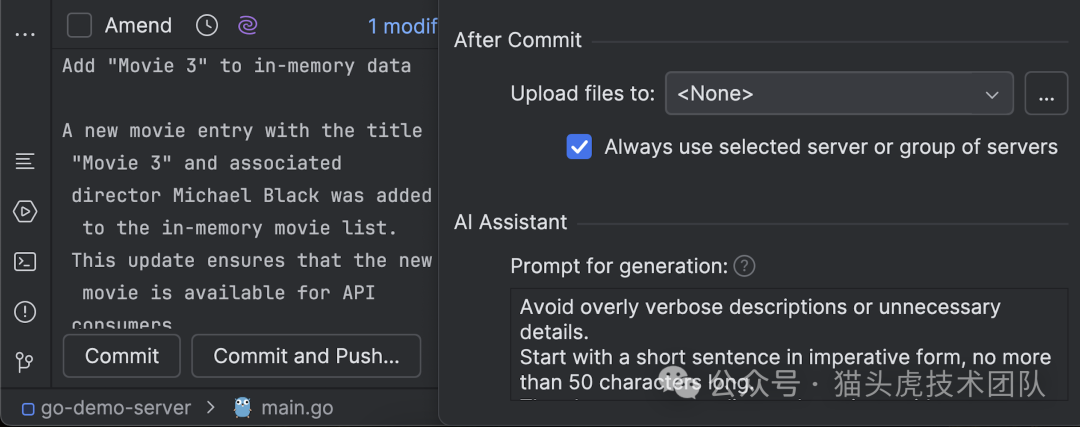1080x427 pixels.
Task: Focus the Prompt for generation text box
Action: point(788,344)
